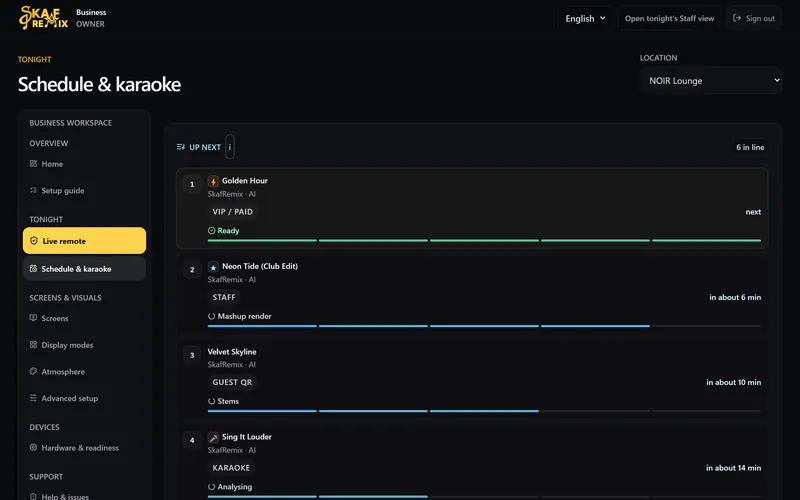Image resolution: width=800 pixels, height=500 pixels.
Task: Click the 'in about 6 min' text
Action: pos(735,297)
